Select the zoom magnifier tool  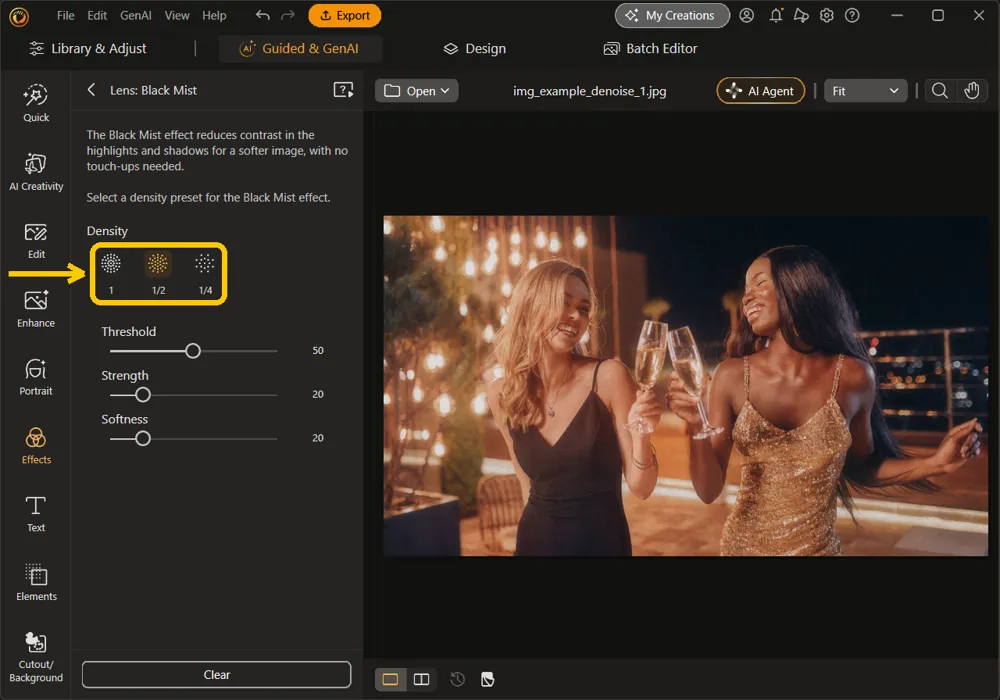[939, 91]
